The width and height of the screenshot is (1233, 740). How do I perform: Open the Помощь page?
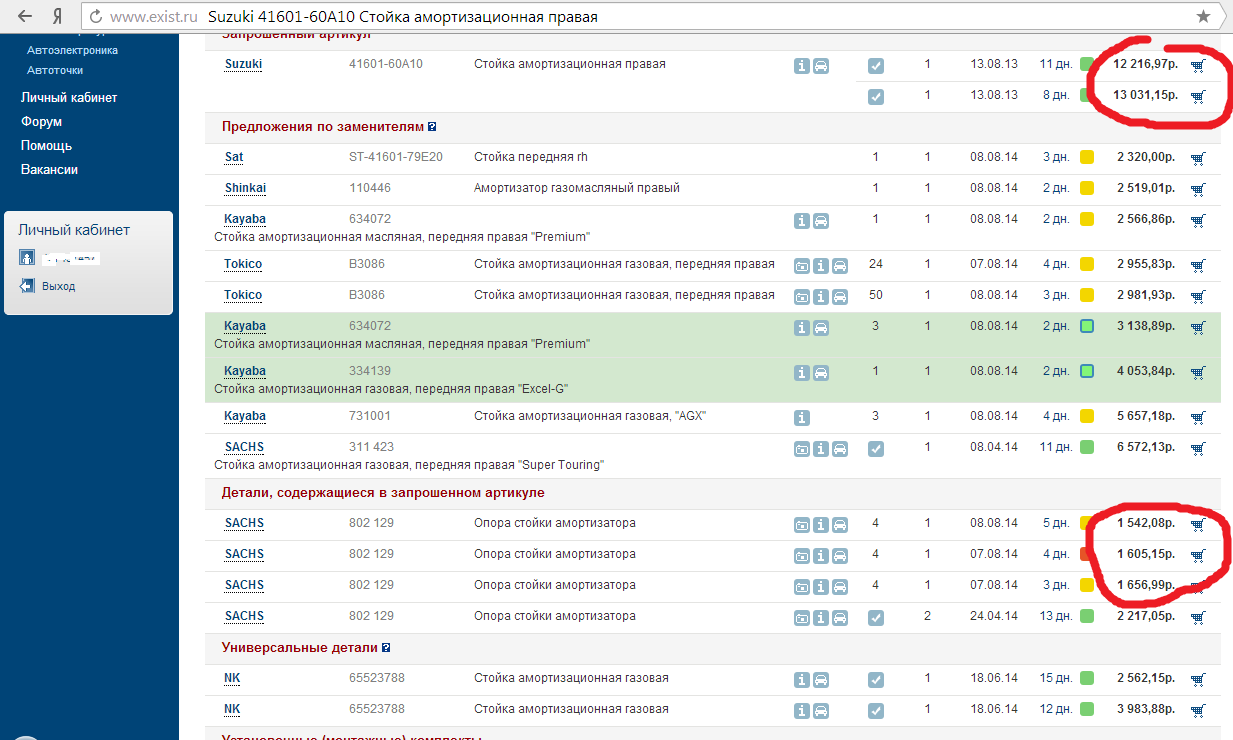click(46, 145)
